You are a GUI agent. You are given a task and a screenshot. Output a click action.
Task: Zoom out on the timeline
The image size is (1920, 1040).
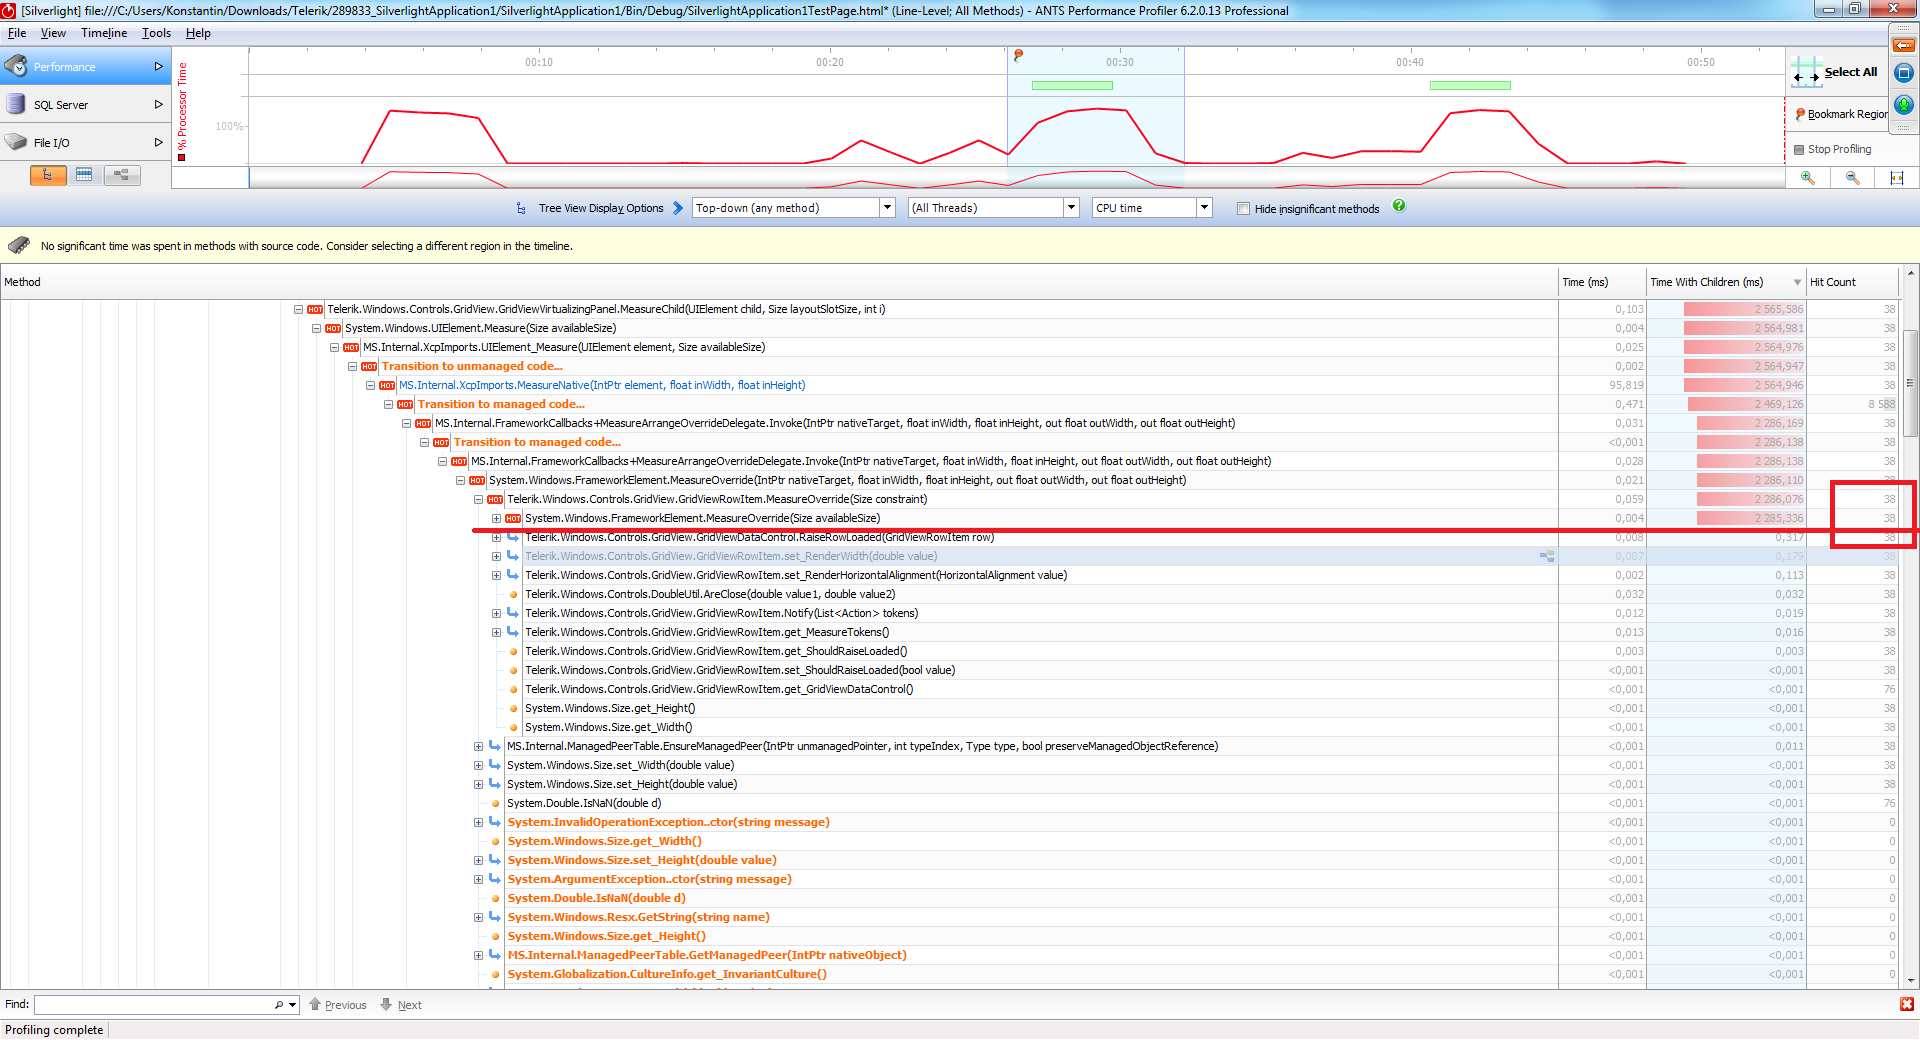(1853, 177)
